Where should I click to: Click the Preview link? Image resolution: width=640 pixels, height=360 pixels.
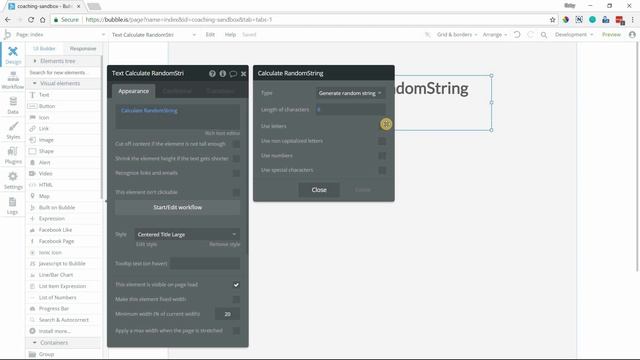(x=611, y=35)
